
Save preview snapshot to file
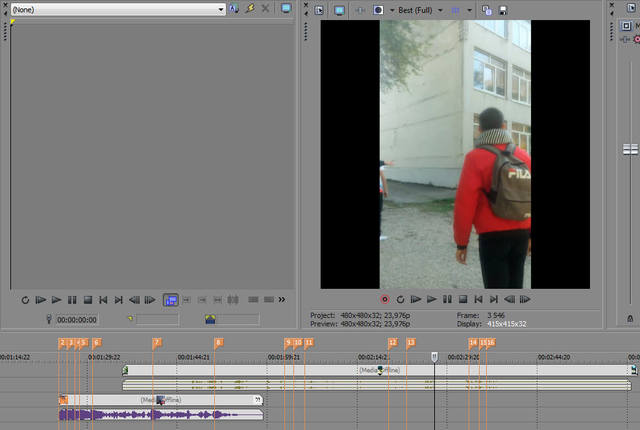click(x=503, y=10)
